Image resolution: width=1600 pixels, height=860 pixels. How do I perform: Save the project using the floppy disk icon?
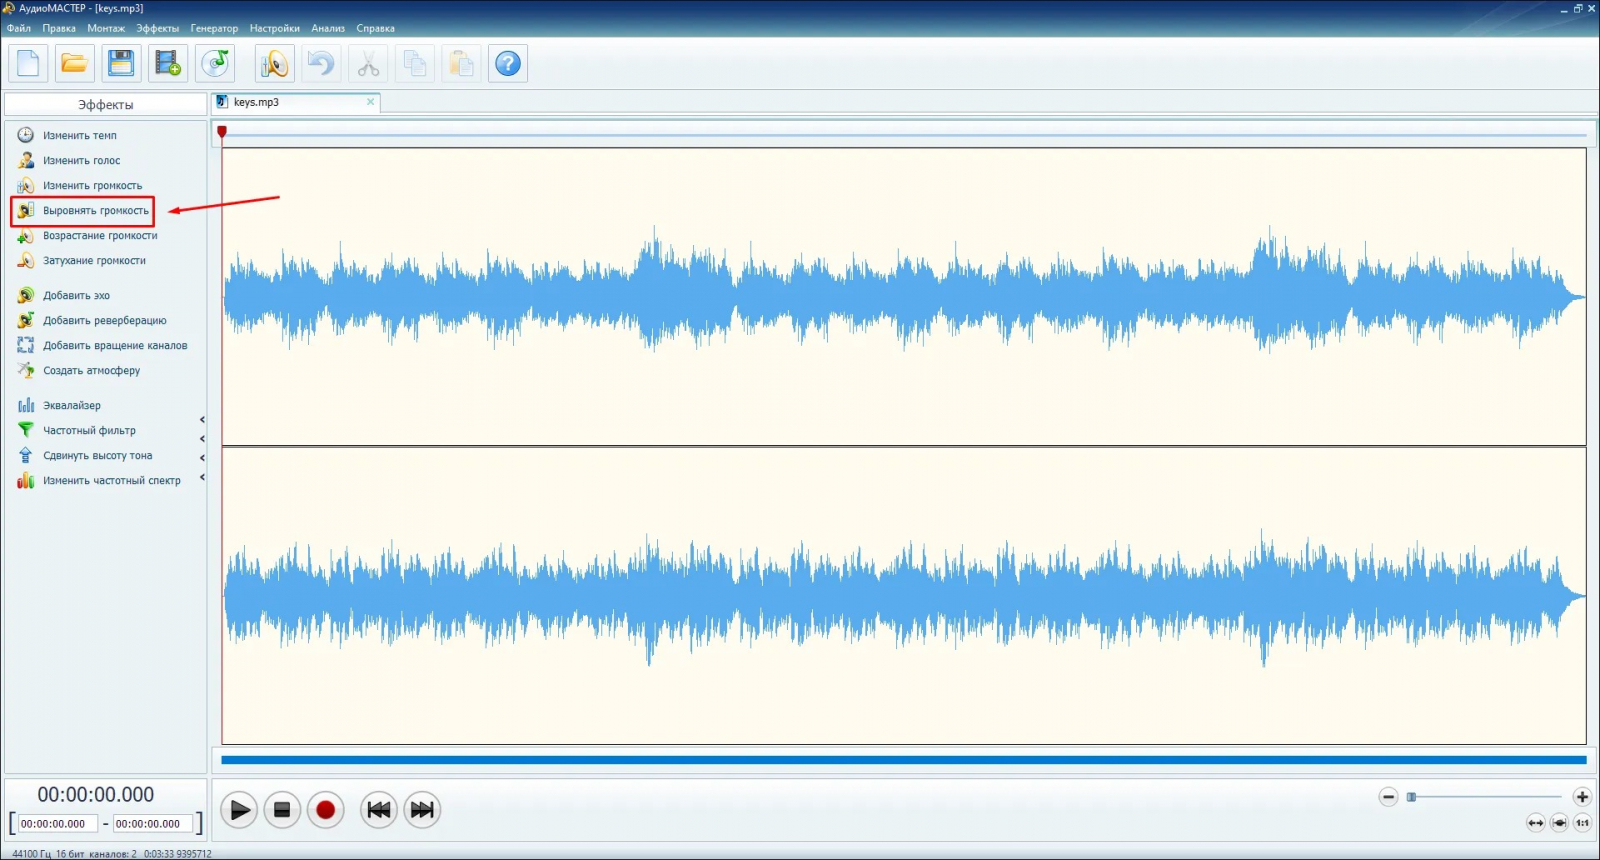[121, 64]
